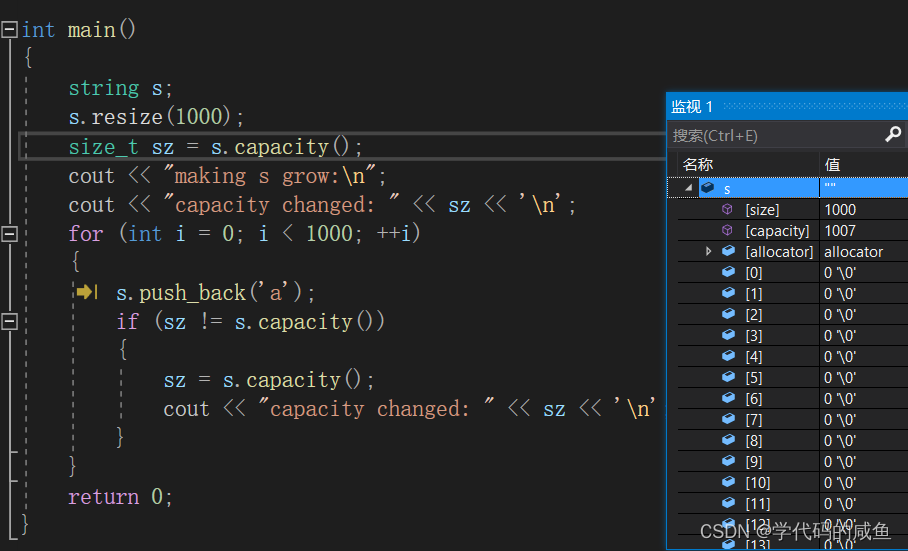This screenshot has width=908, height=551.
Task: Collapse the if statement code block
Action: pos(9,321)
